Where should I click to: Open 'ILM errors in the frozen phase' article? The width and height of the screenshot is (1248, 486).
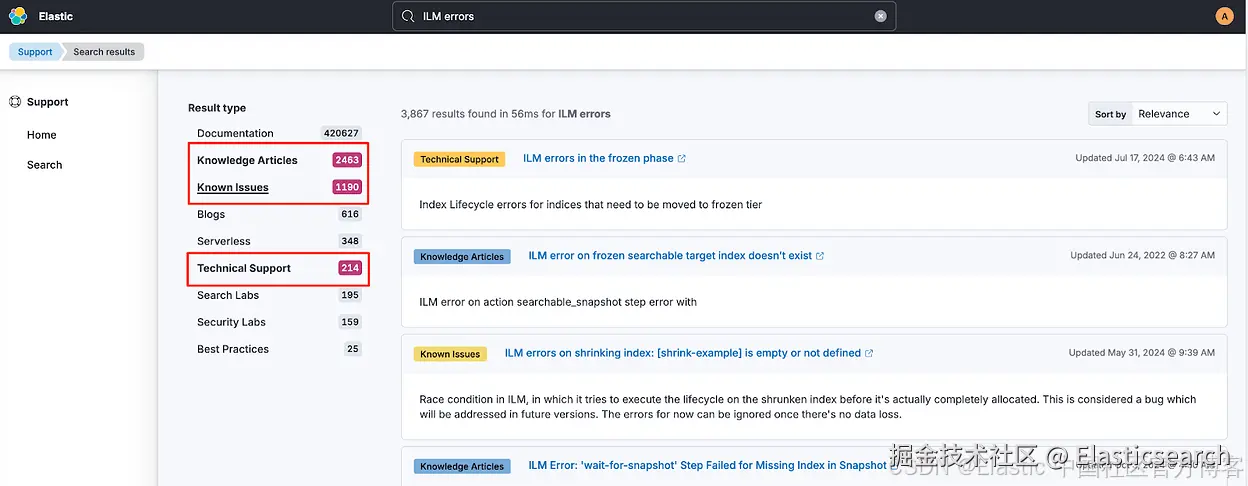click(598, 159)
